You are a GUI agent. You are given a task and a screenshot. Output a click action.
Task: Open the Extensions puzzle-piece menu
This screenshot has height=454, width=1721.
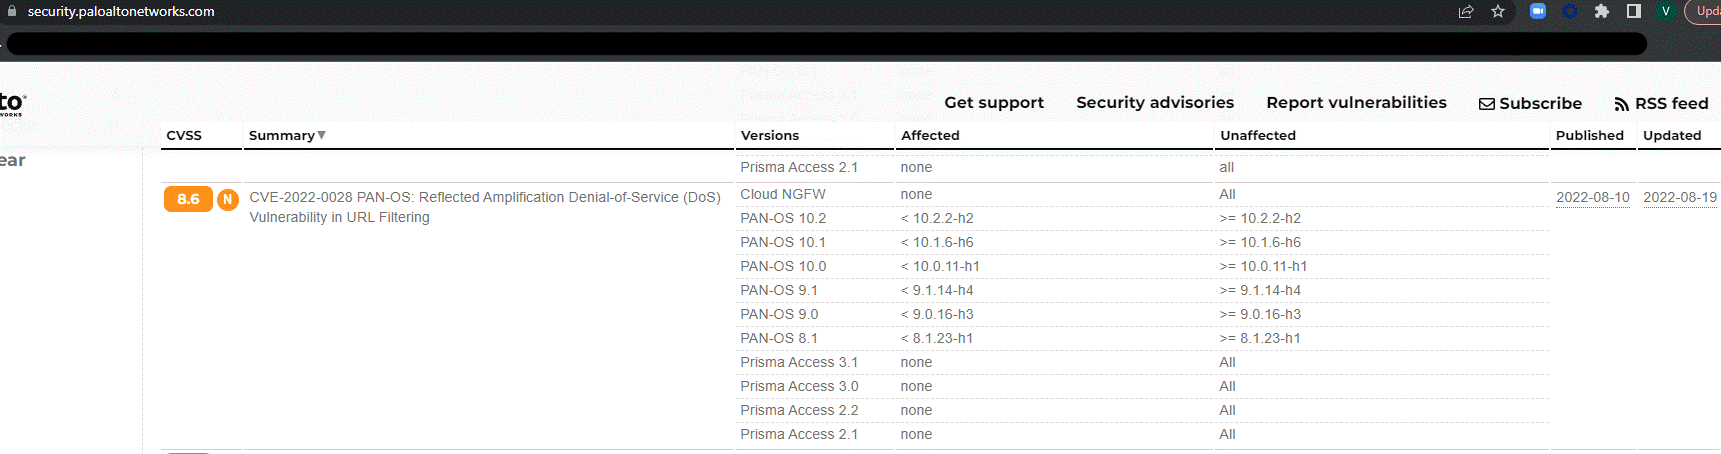click(1602, 11)
